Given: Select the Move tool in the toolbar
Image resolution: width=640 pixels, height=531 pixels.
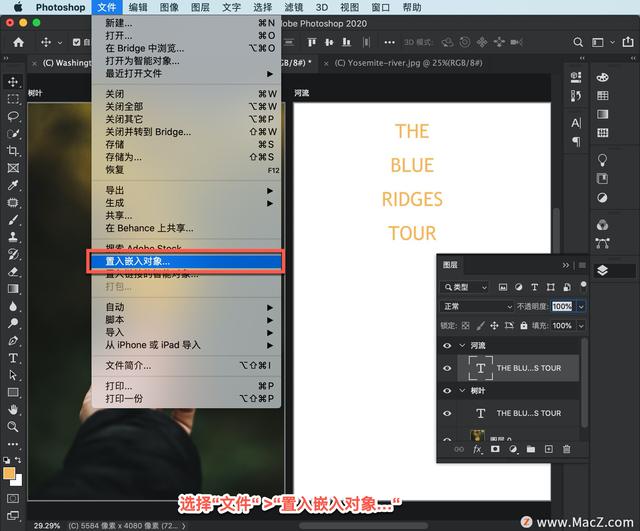Looking at the screenshot, I should pyautogui.click(x=13, y=82).
